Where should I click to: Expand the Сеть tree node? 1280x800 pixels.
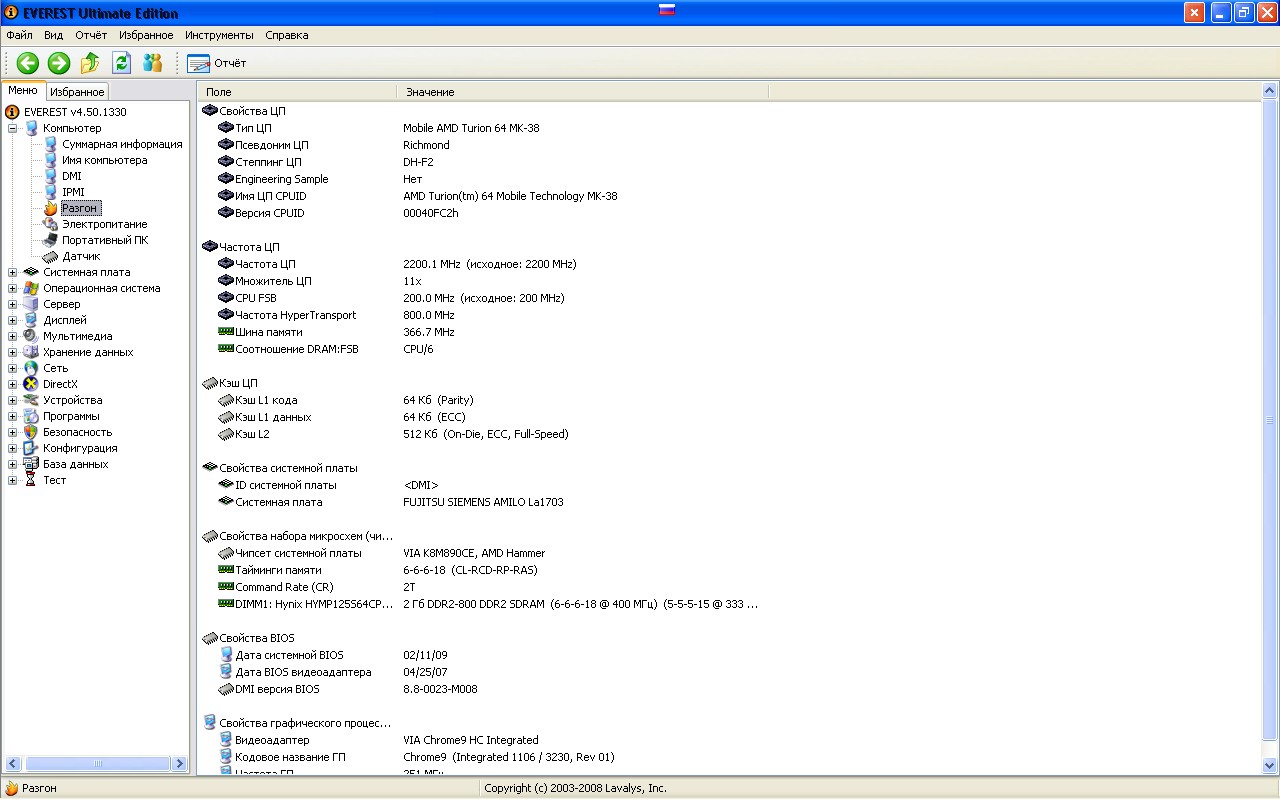(x=13, y=368)
